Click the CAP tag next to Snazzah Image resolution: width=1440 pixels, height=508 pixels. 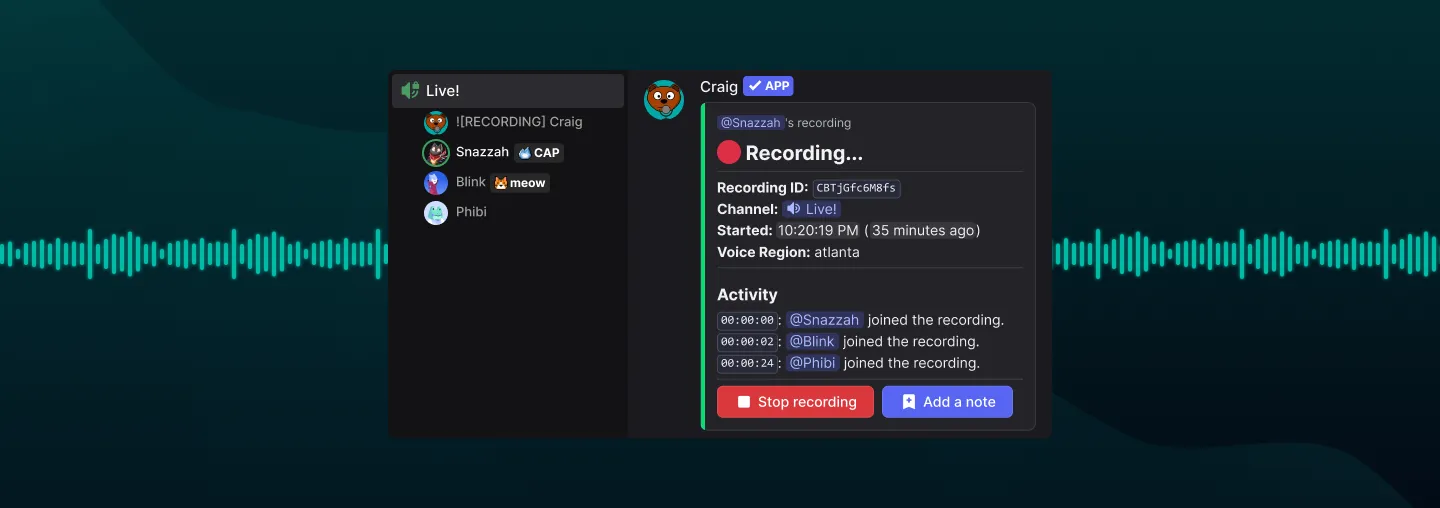(x=539, y=153)
